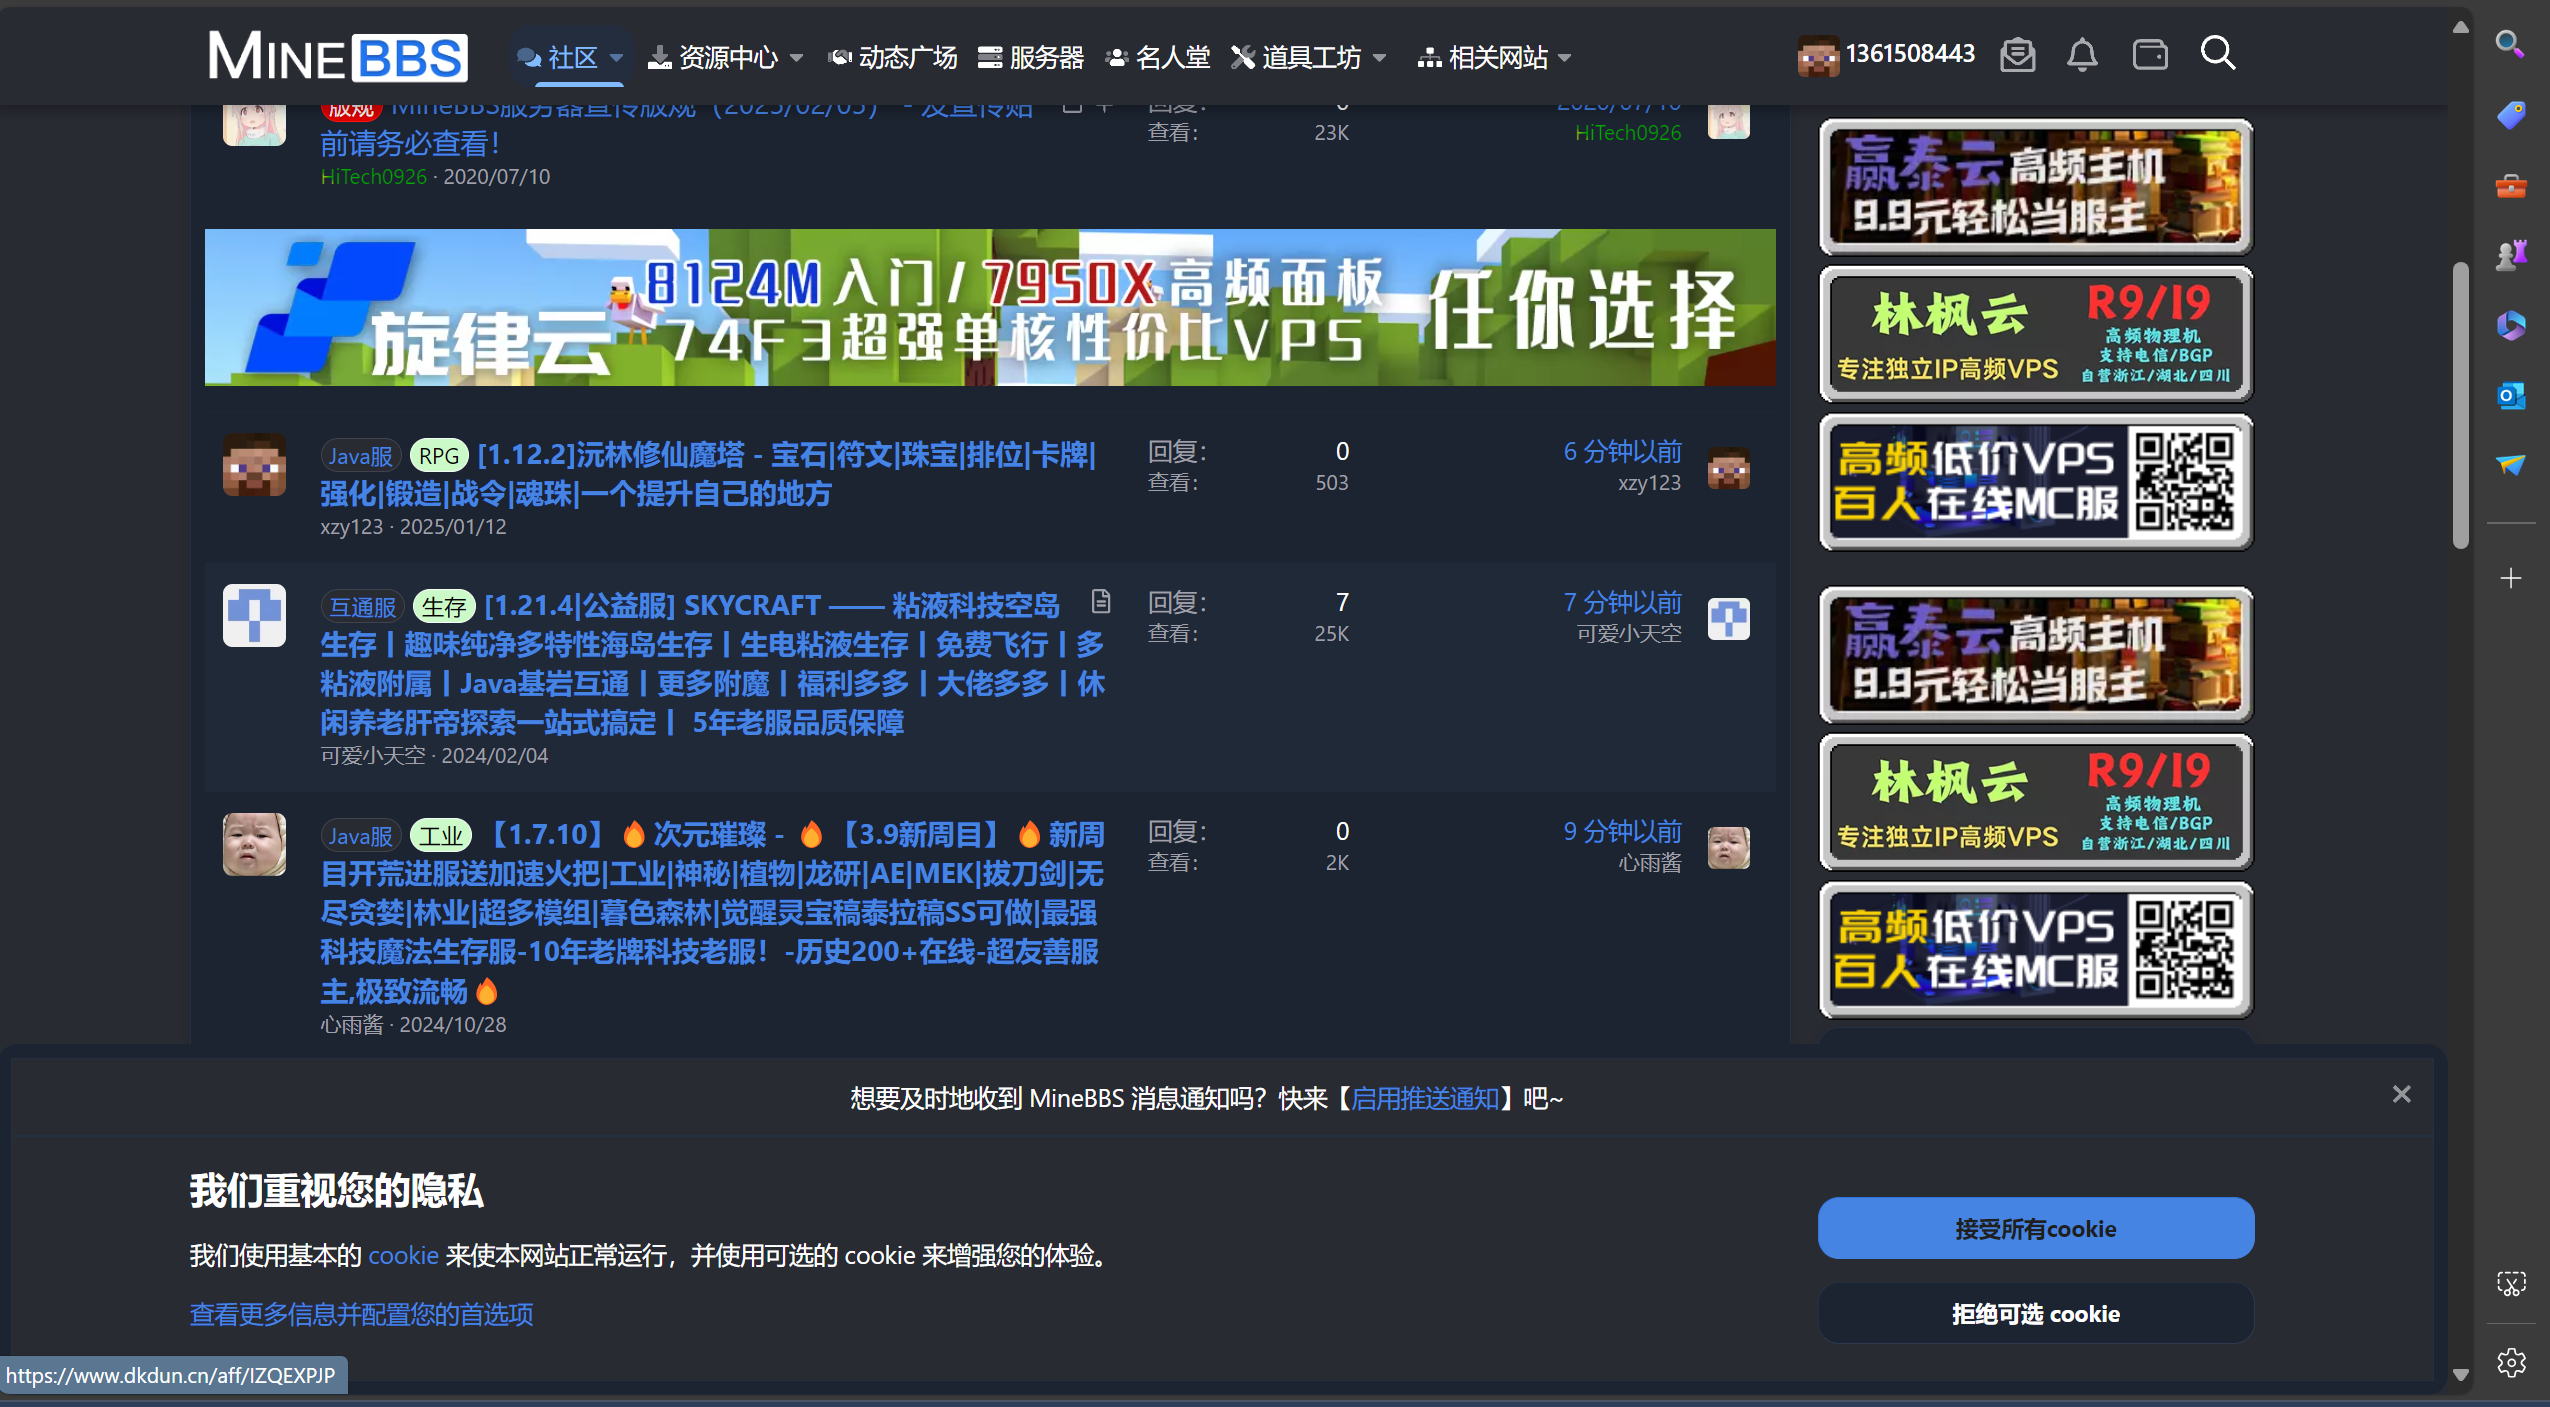Viewport: 2550px width, 1407px height.
Task: Click the 旋律云 VPS banner ad
Action: pyautogui.click(x=990, y=307)
